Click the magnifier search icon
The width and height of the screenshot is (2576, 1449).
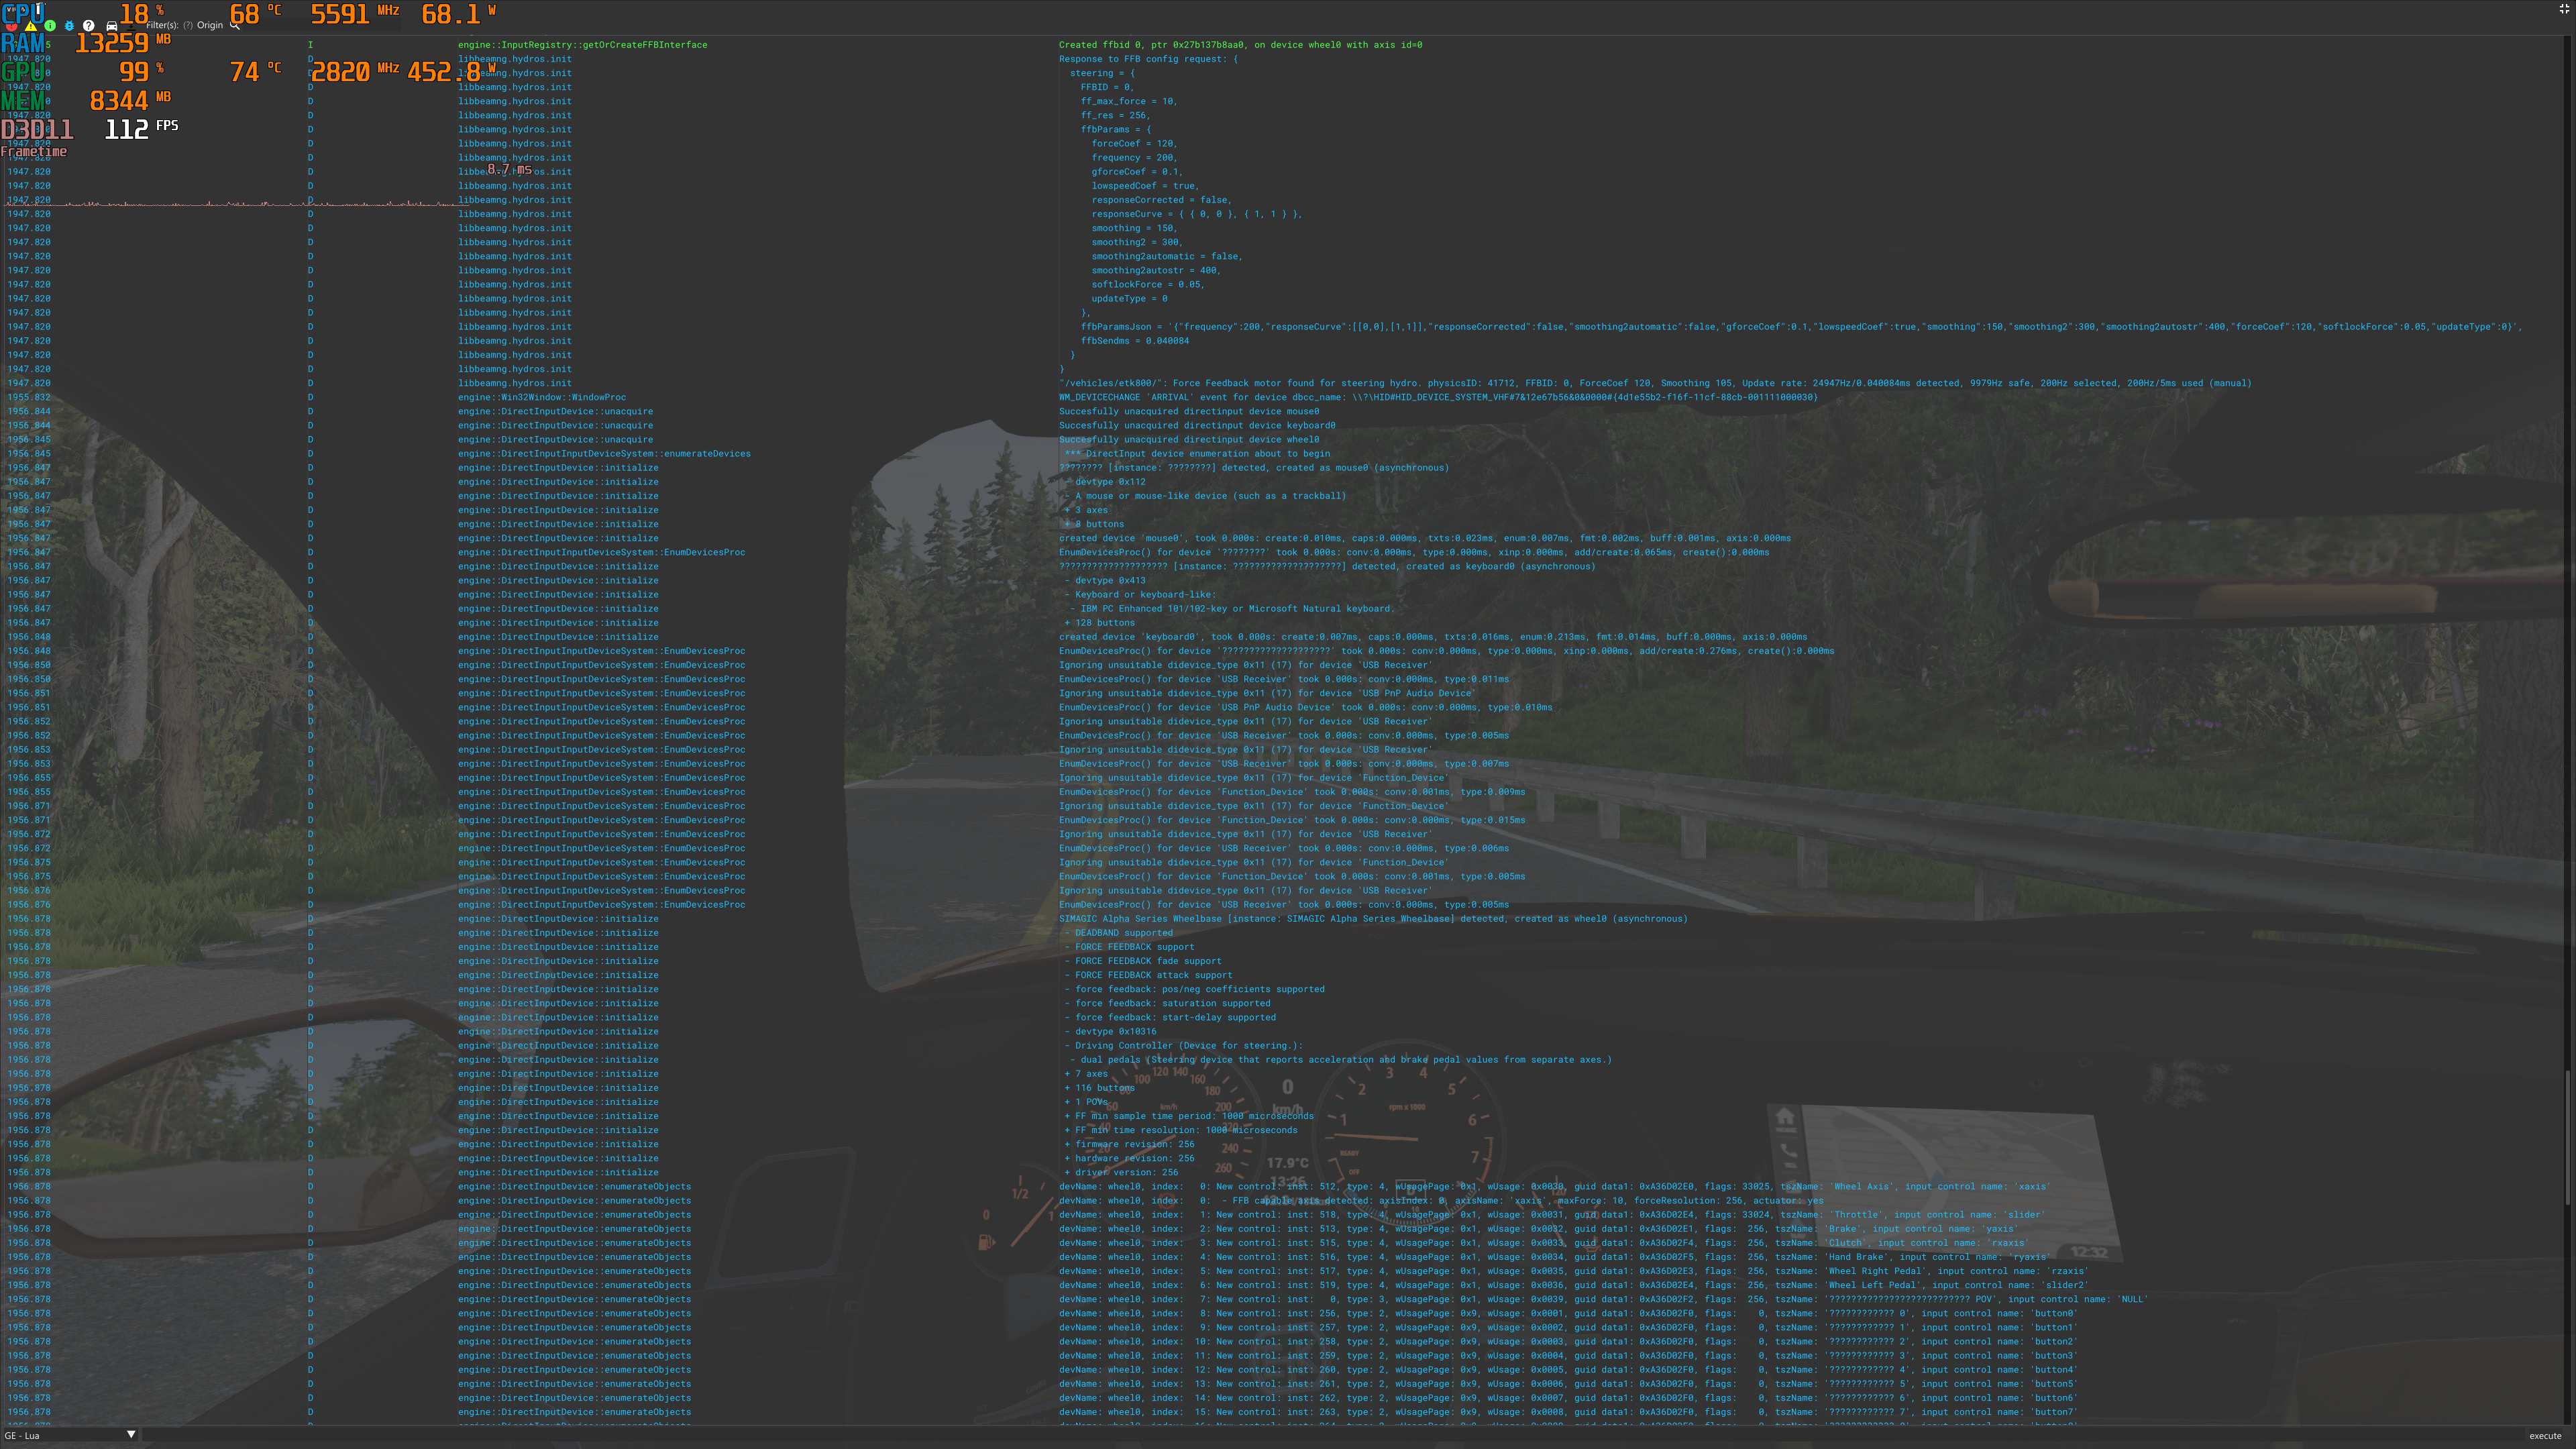coord(235,25)
